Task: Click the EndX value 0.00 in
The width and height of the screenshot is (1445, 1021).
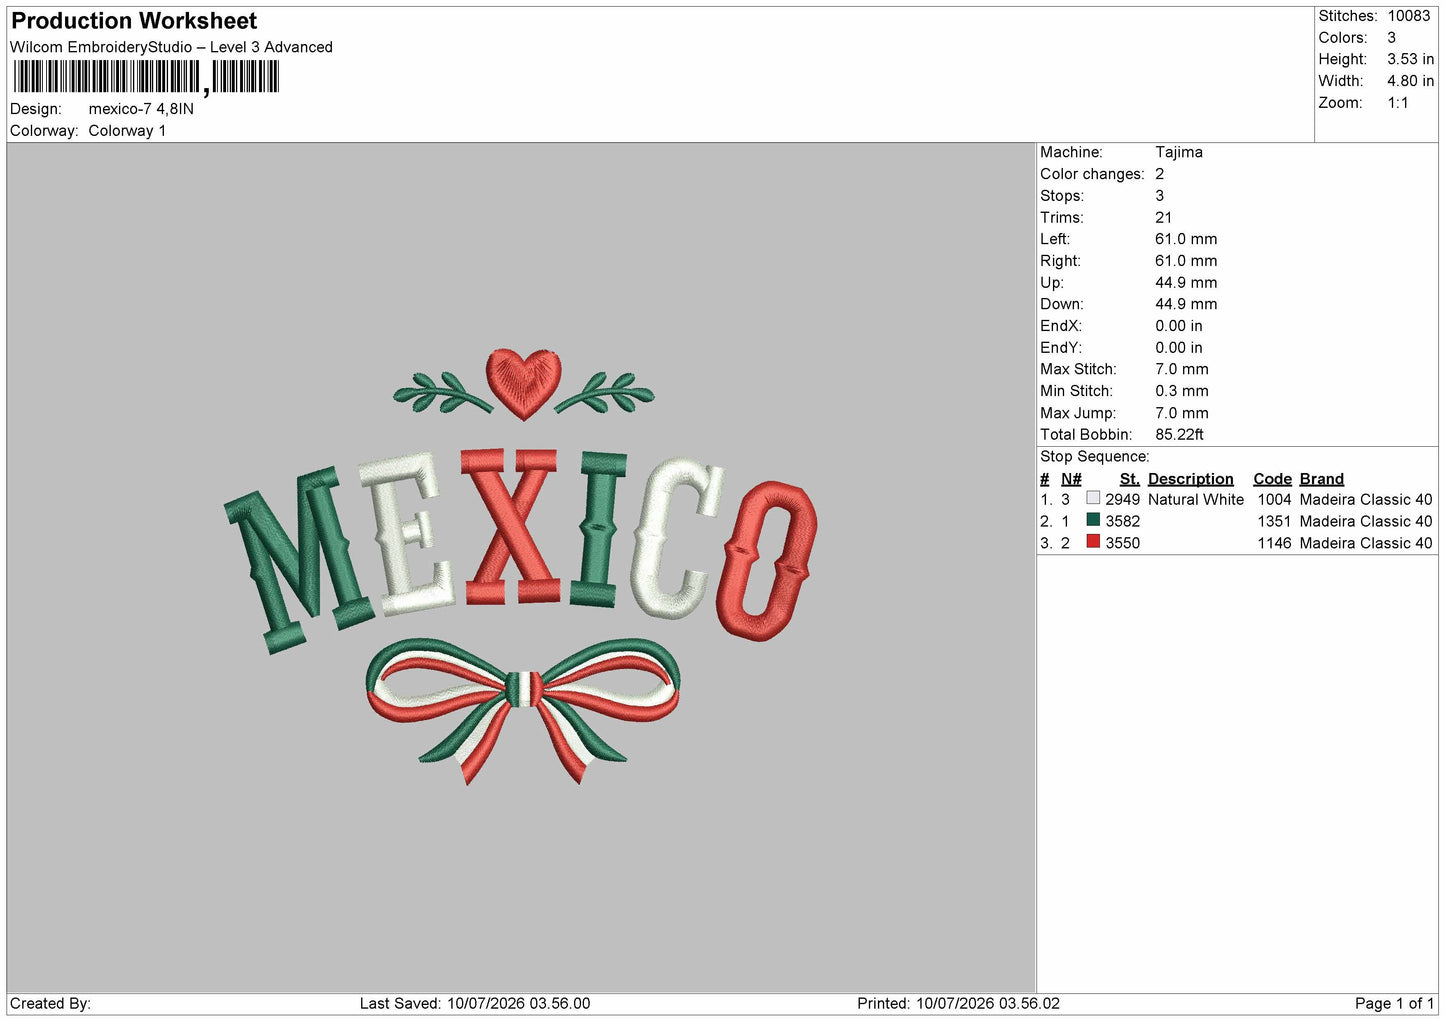Action: tap(1179, 326)
